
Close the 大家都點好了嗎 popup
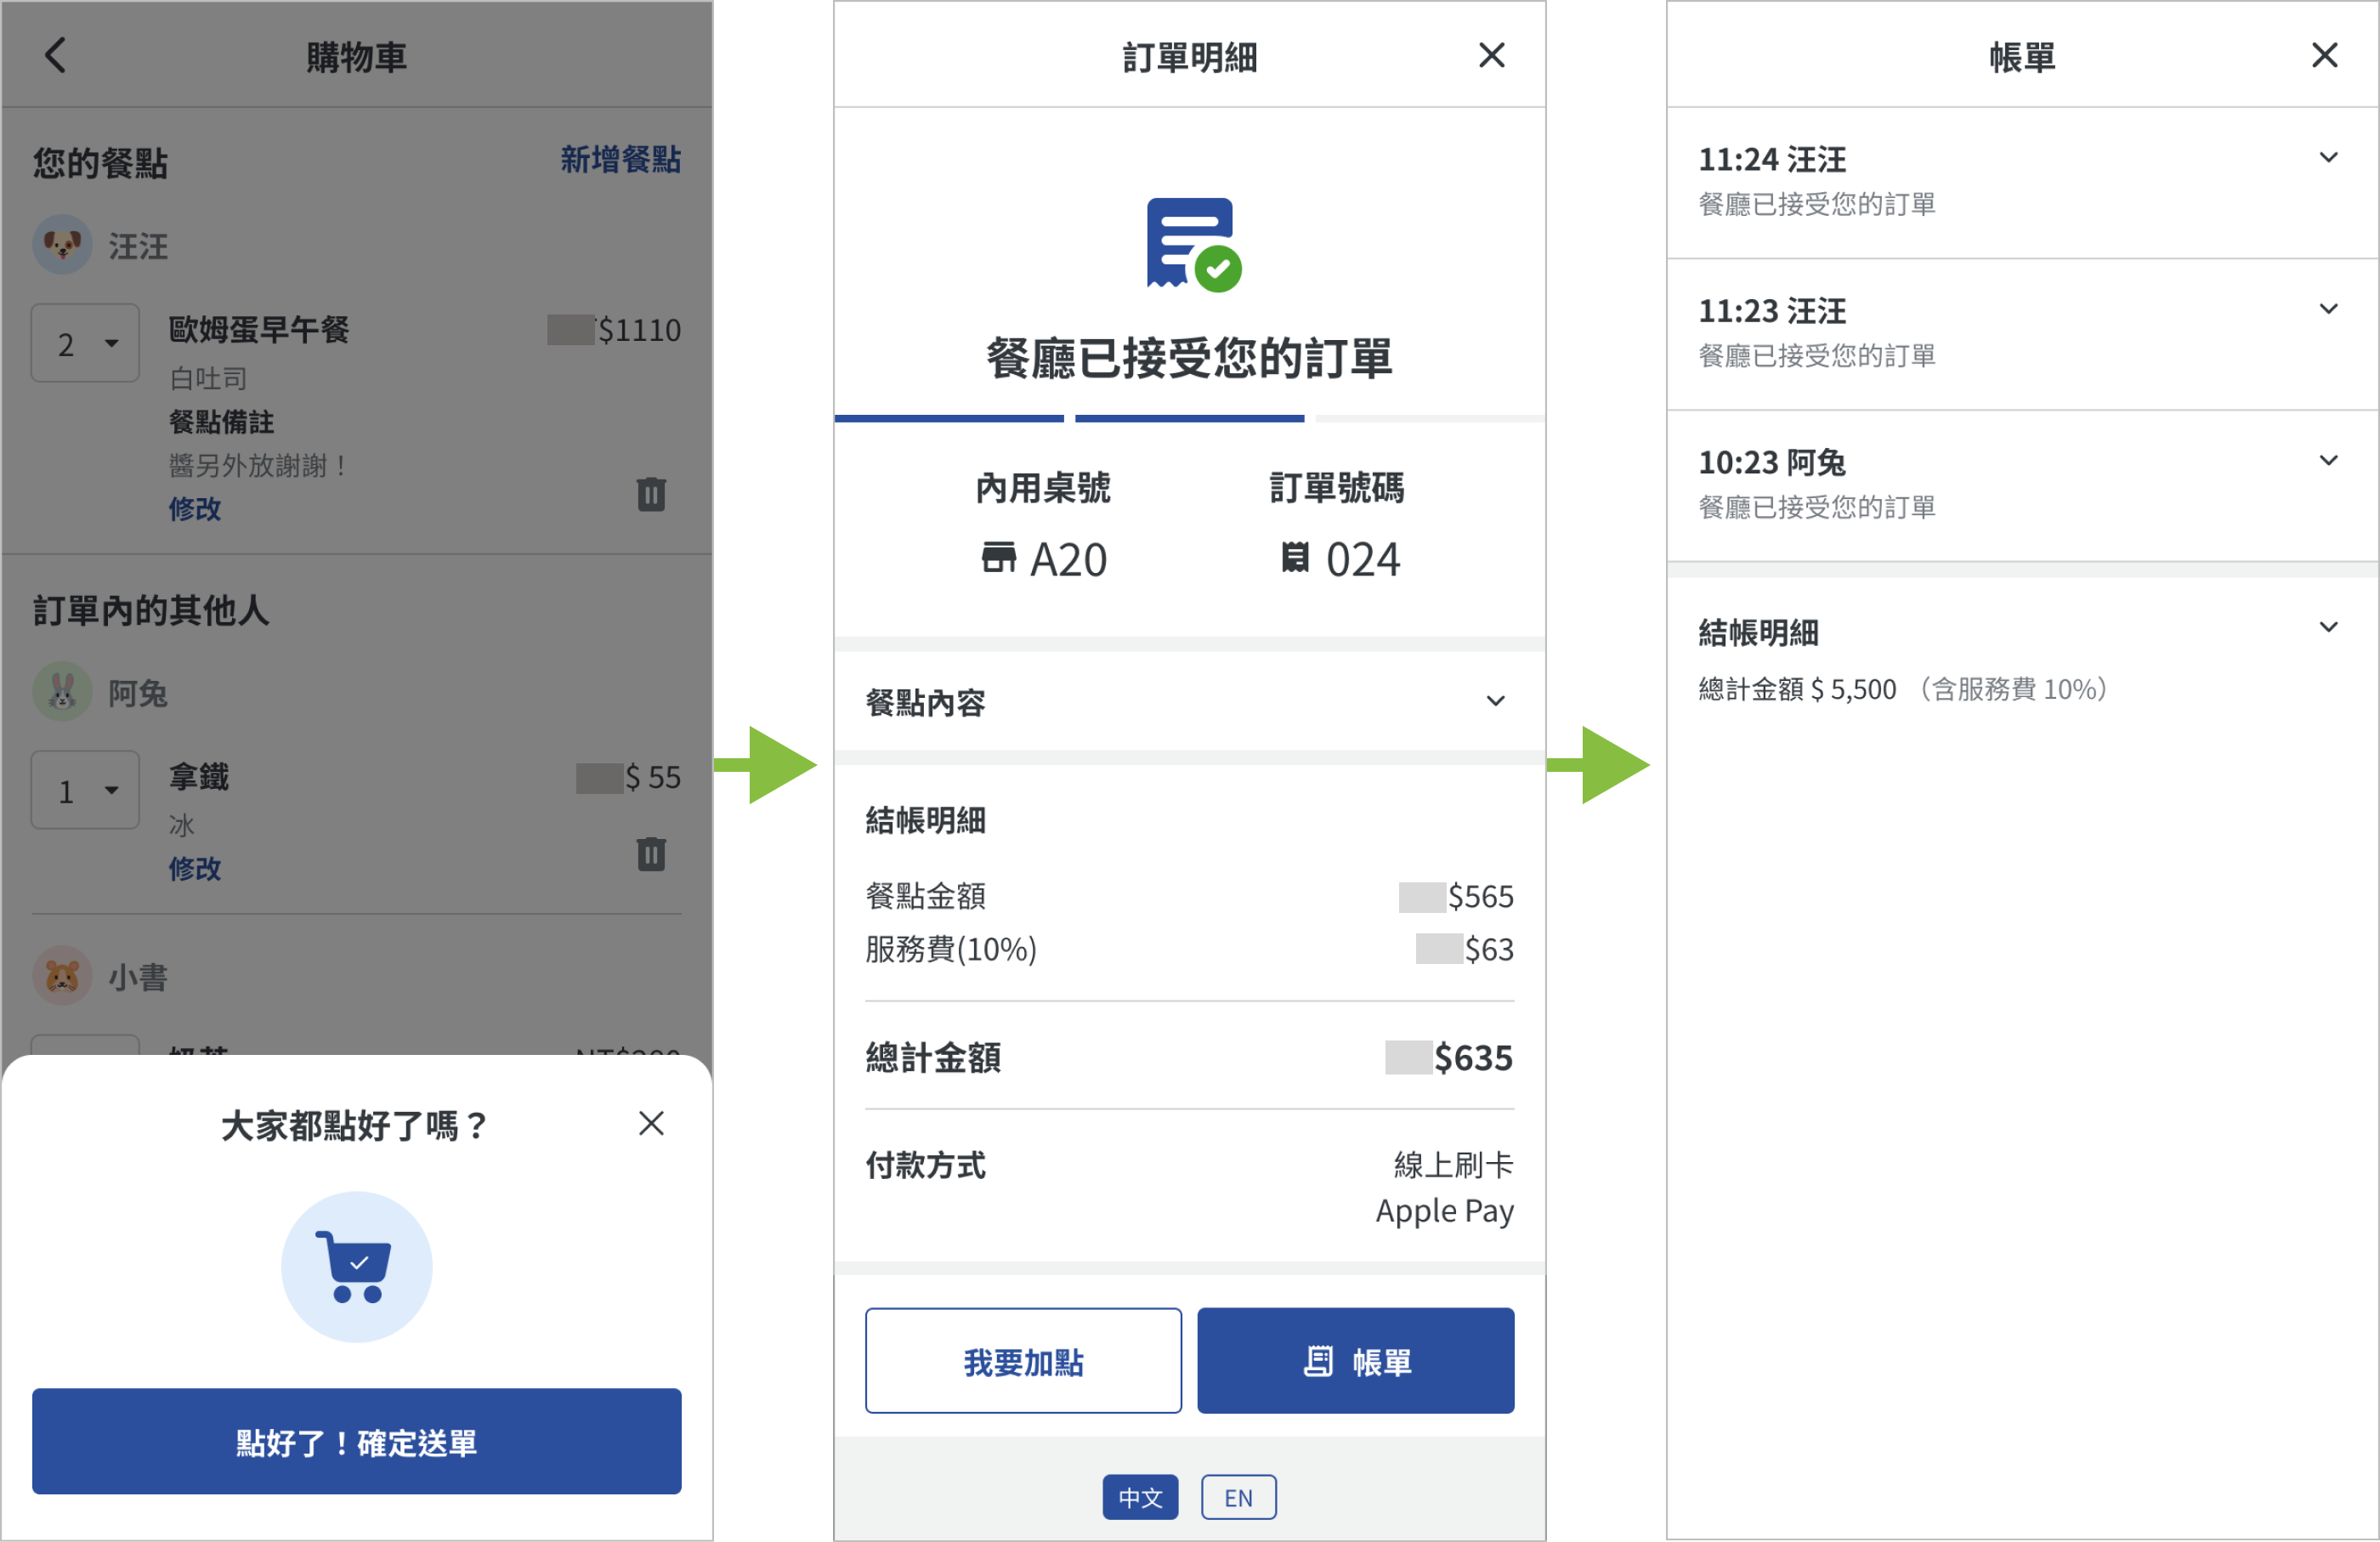click(651, 1123)
